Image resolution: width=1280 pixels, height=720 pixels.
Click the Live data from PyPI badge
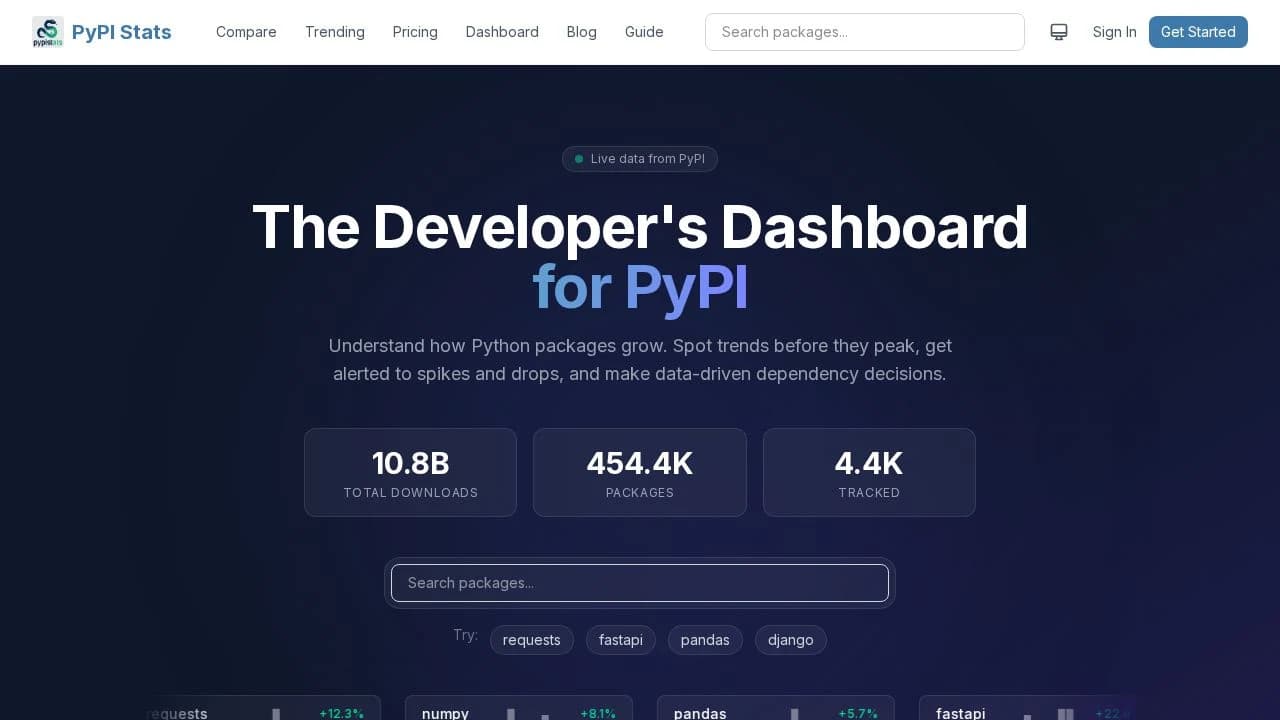pos(640,158)
